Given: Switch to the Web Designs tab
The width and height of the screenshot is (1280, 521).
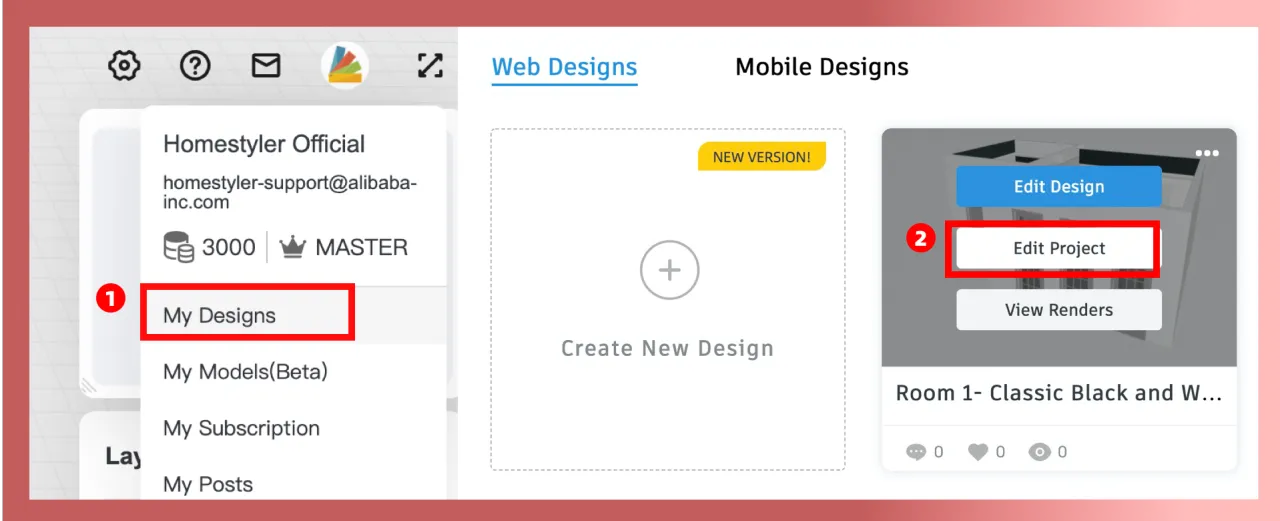Looking at the screenshot, I should click(x=564, y=67).
